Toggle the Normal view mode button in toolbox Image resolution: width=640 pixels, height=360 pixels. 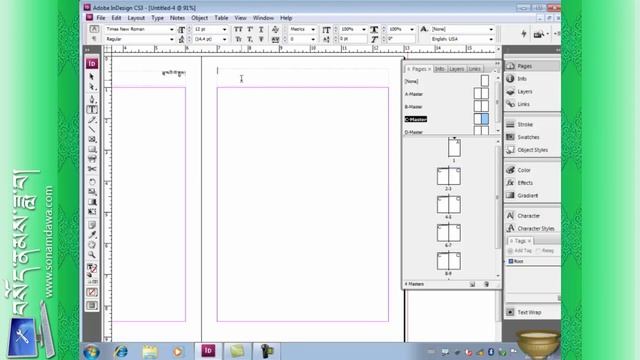[92, 306]
